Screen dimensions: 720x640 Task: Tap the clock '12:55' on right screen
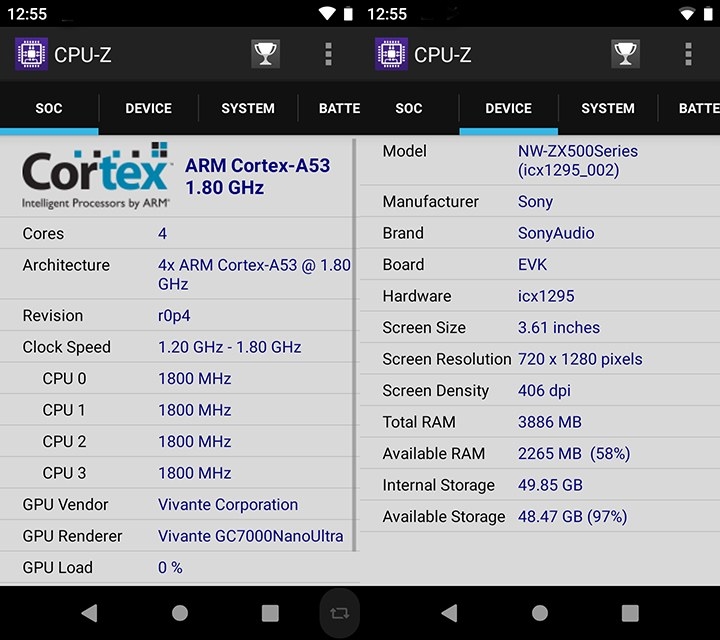(x=387, y=14)
